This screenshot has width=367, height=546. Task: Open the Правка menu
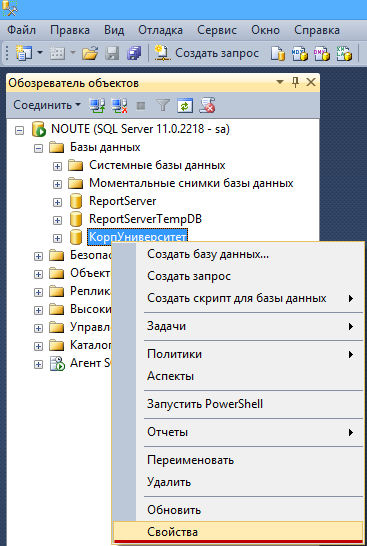(70, 30)
